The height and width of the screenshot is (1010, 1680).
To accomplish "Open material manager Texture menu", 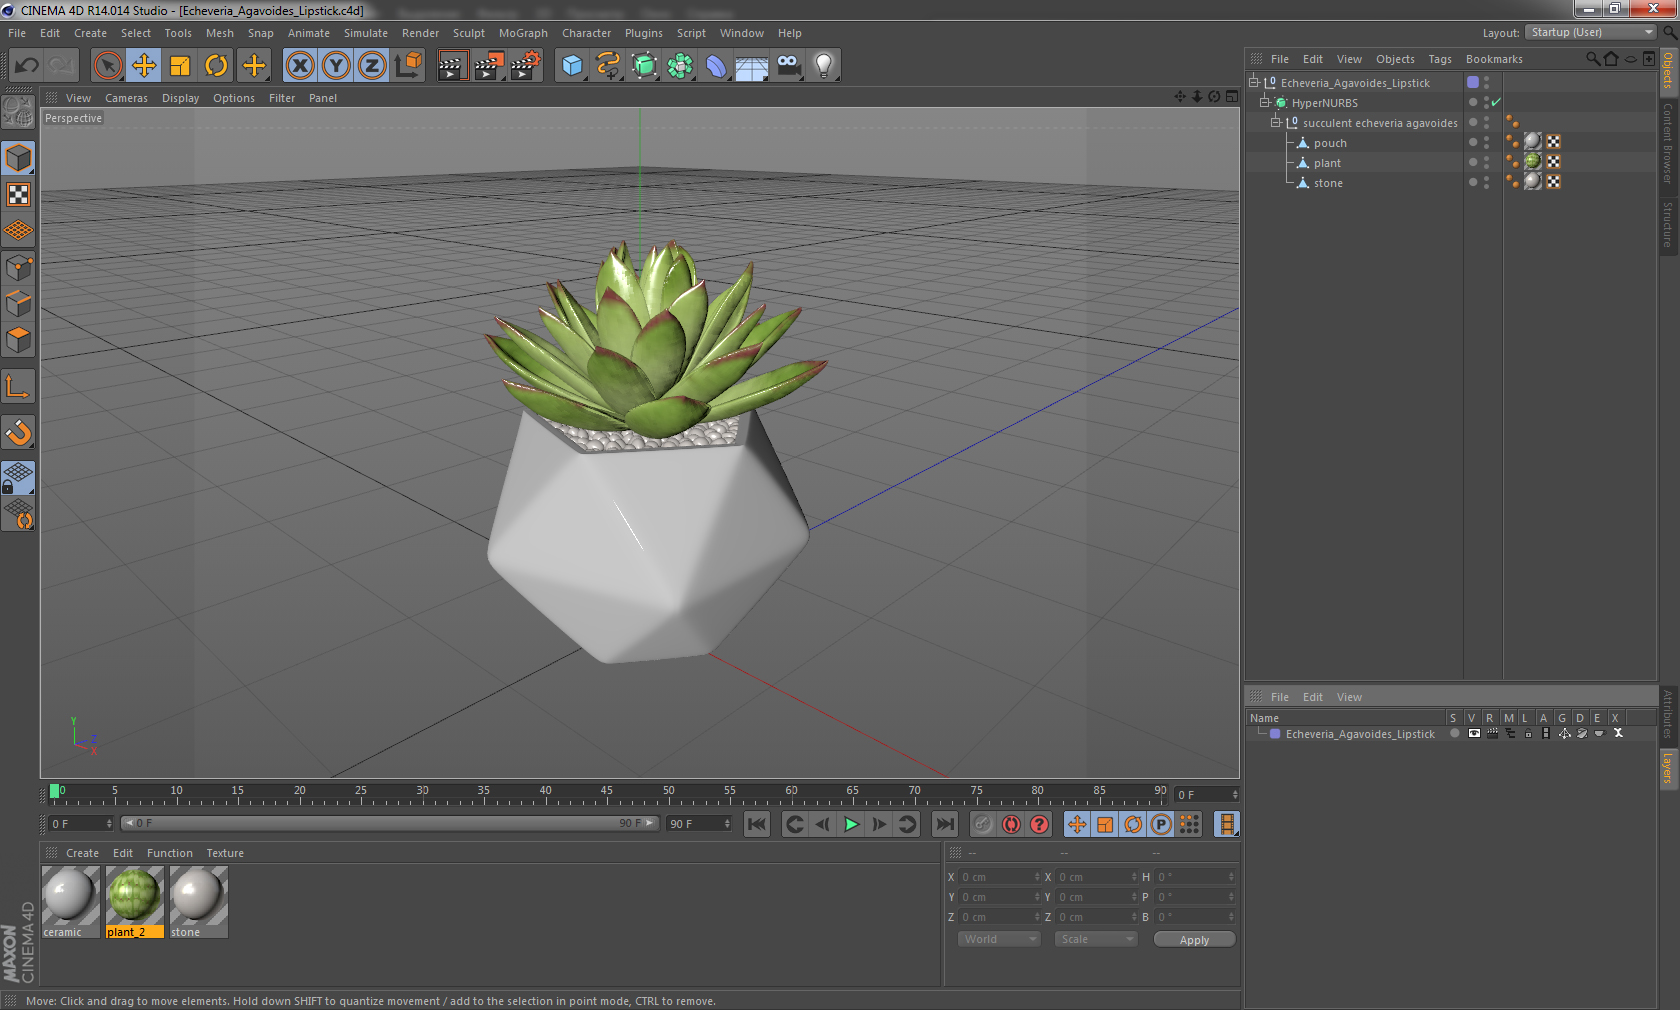I will pos(225,853).
